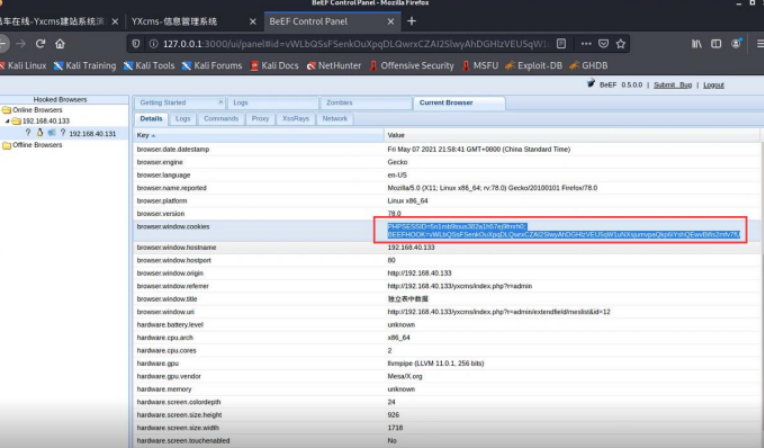764x448 pixels.
Task: Select hooked browser 192.168.40.131
Action: click(93, 134)
